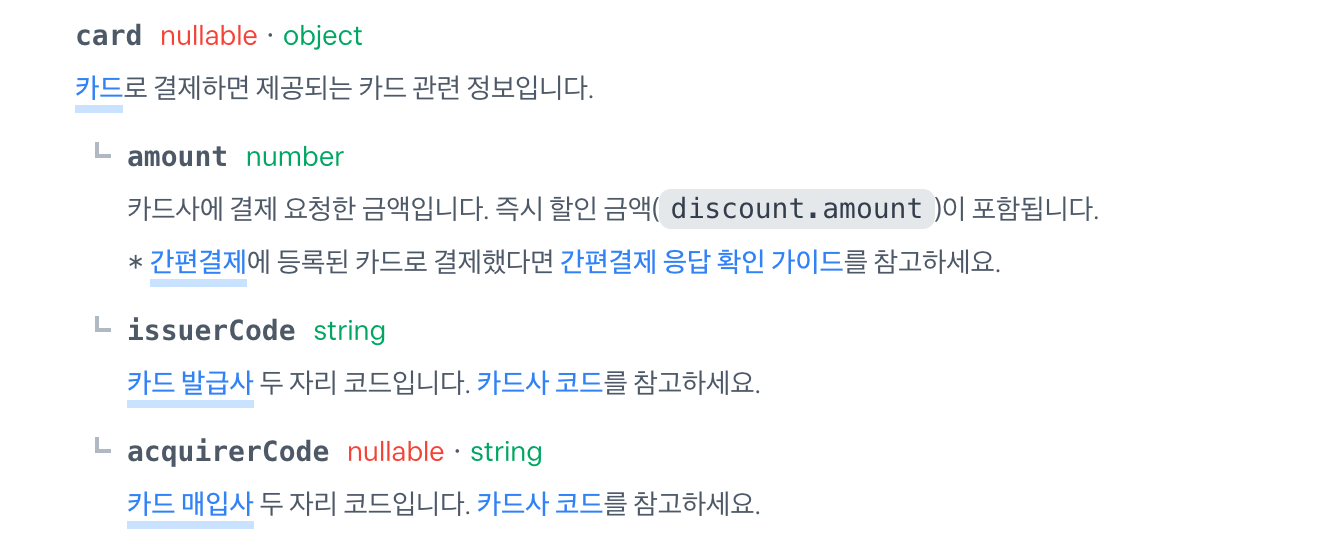Click the discount.amount inline code badge
Image resolution: width=1320 pixels, height=550 pixels.
click(796, 209)
